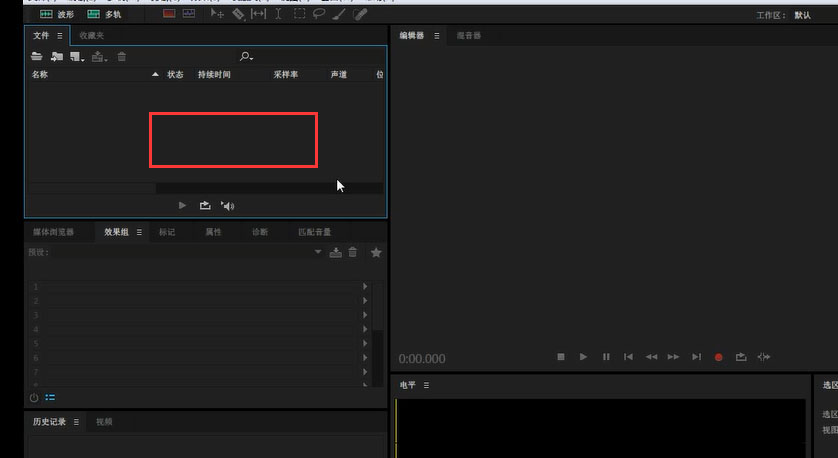
Task: Switch to 多轨 multitrack view
Action: pyautogui.click(x=104, y=14)
